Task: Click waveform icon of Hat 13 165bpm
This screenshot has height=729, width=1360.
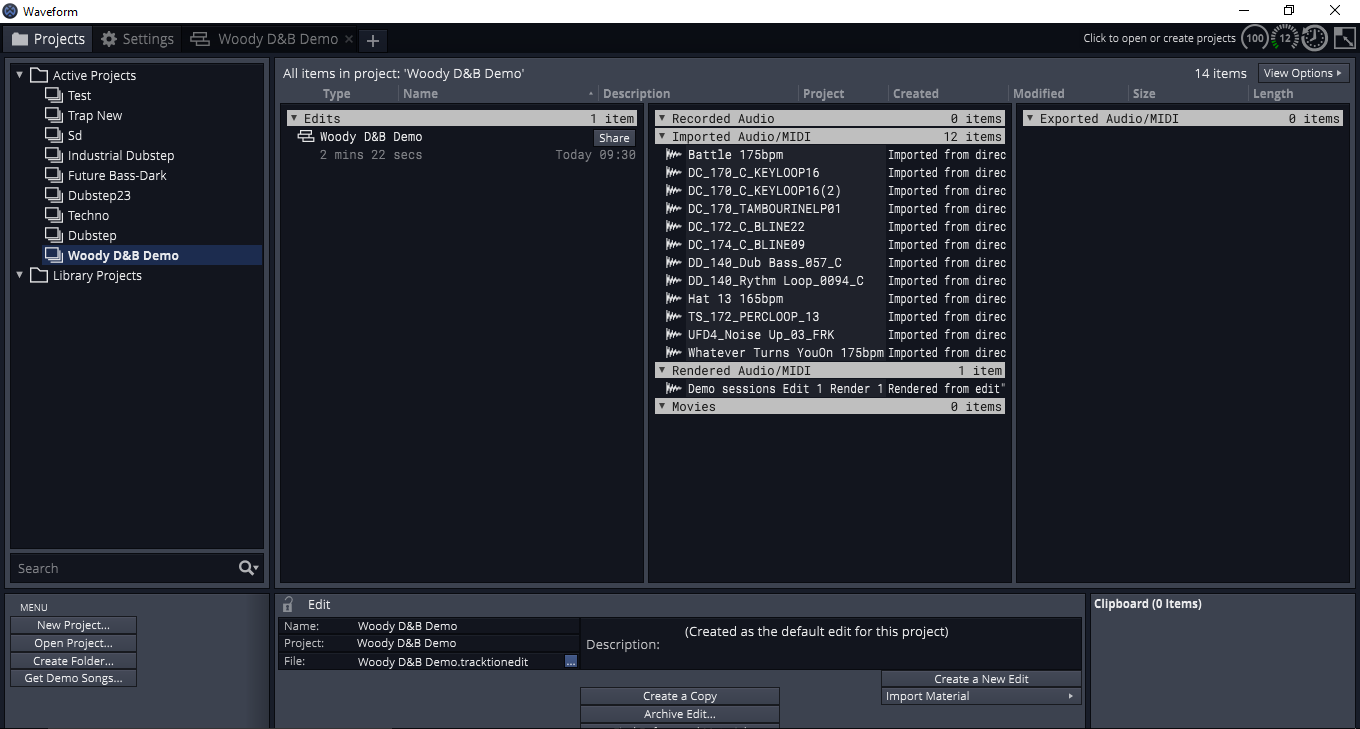Action: [x=674, y=299]
